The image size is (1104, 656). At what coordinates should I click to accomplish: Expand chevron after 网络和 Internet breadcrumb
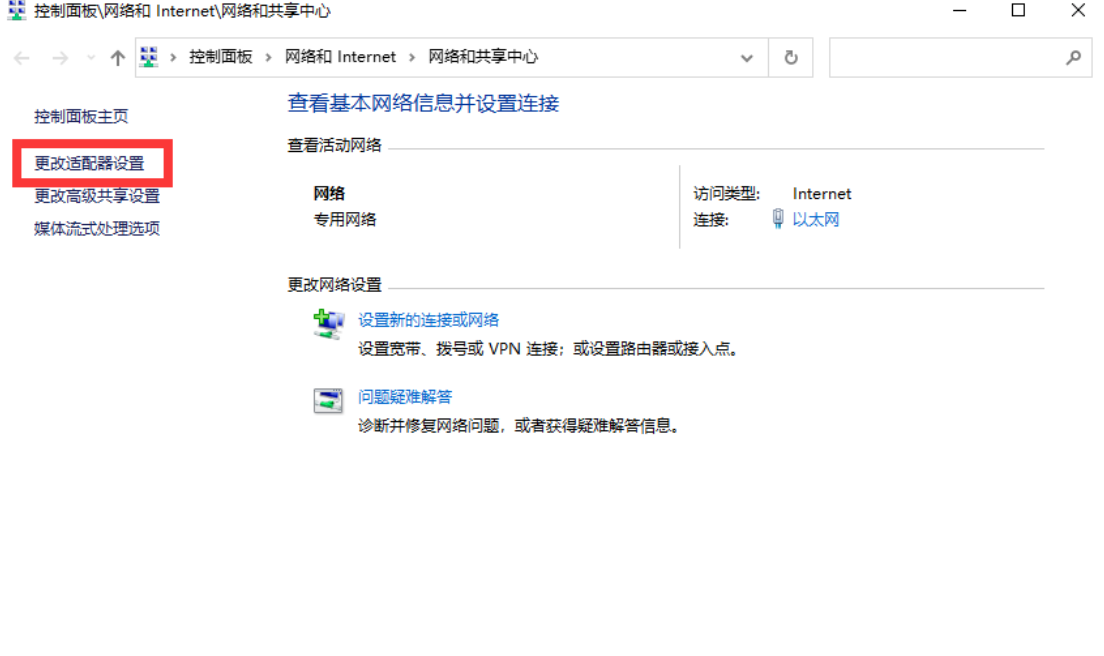click(412, 58)
